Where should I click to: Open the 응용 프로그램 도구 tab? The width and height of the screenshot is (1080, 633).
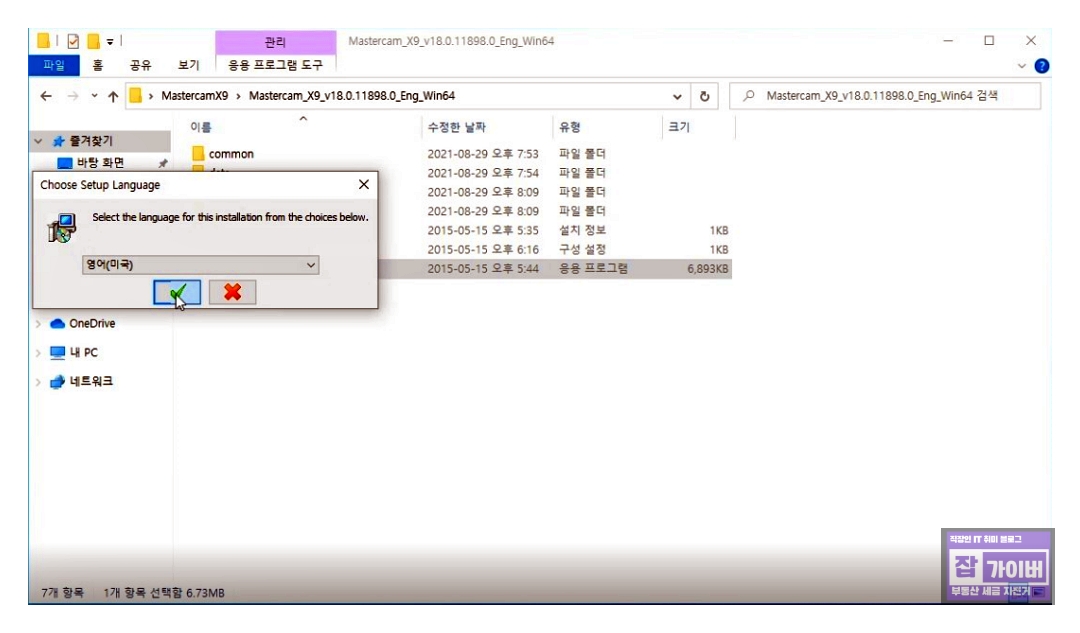point(276,65)
